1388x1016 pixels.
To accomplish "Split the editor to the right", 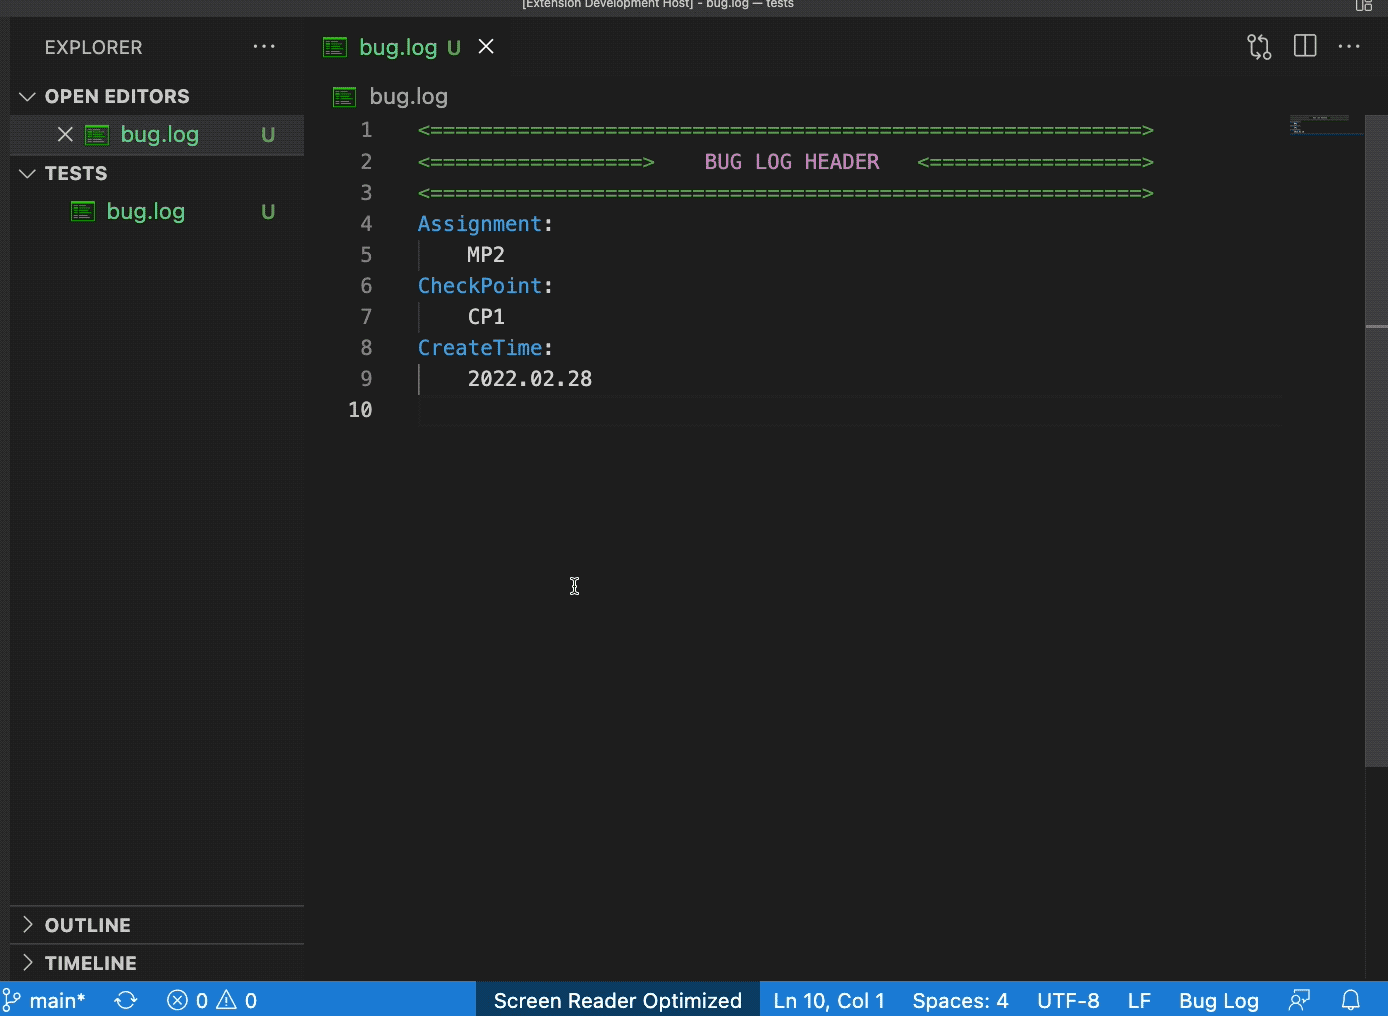I will coord(1305,47).
